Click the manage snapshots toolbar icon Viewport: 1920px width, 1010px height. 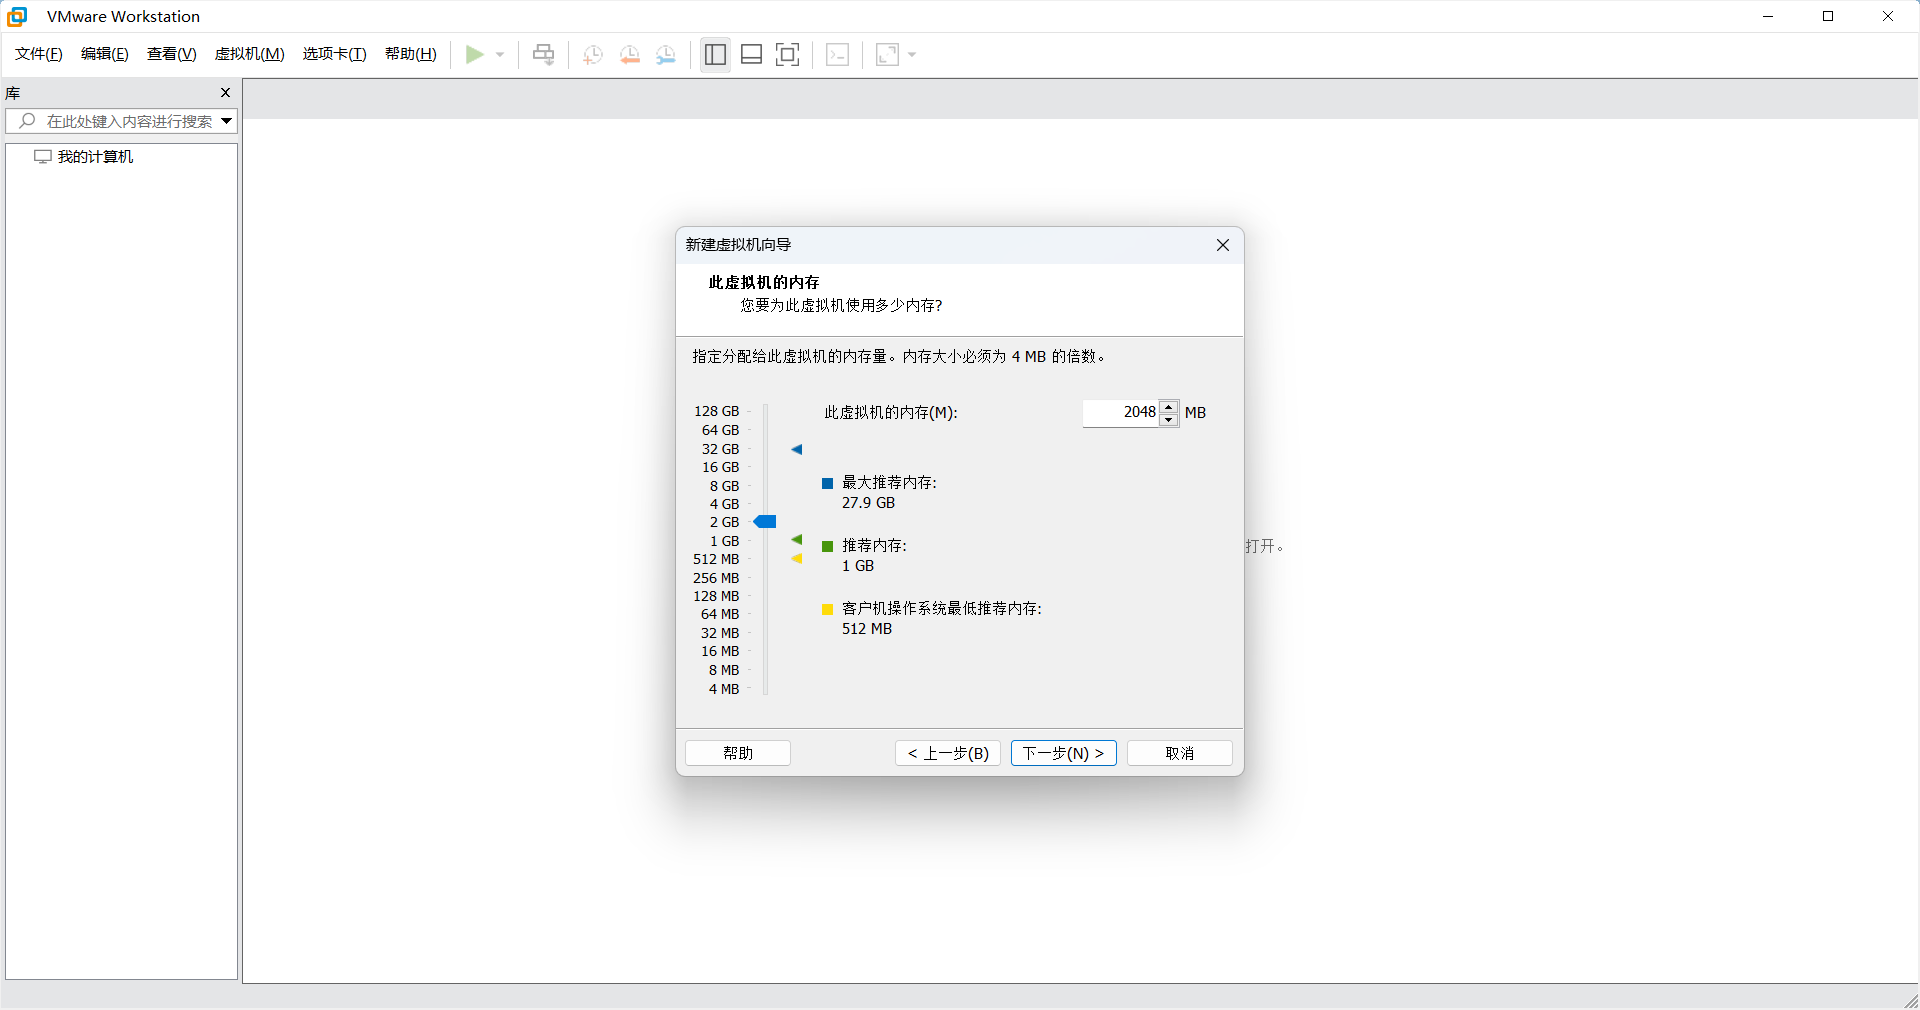[666, 54]
